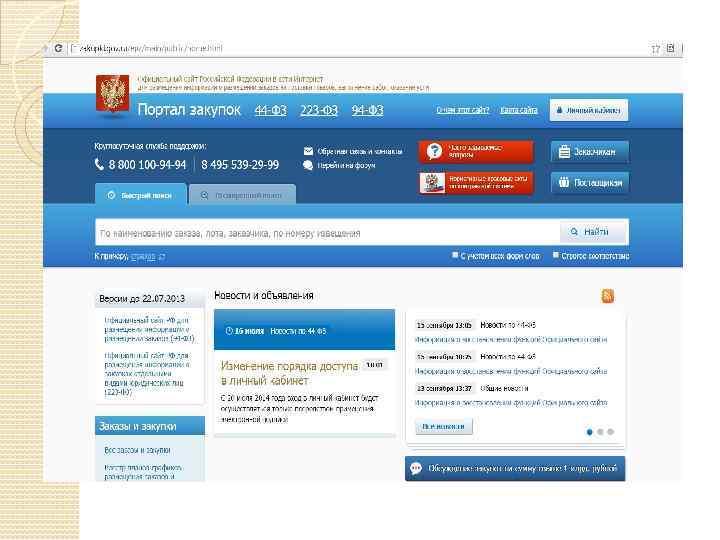Open Все заказы и закупки link

137,450
